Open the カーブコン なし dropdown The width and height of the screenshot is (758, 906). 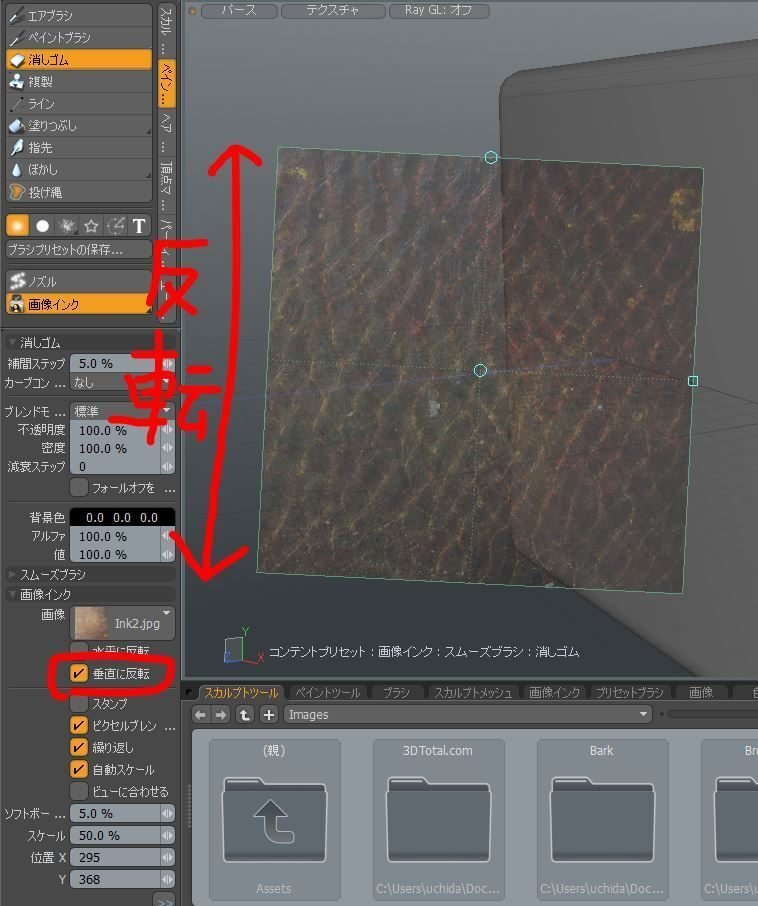click(x=122, y=382)
